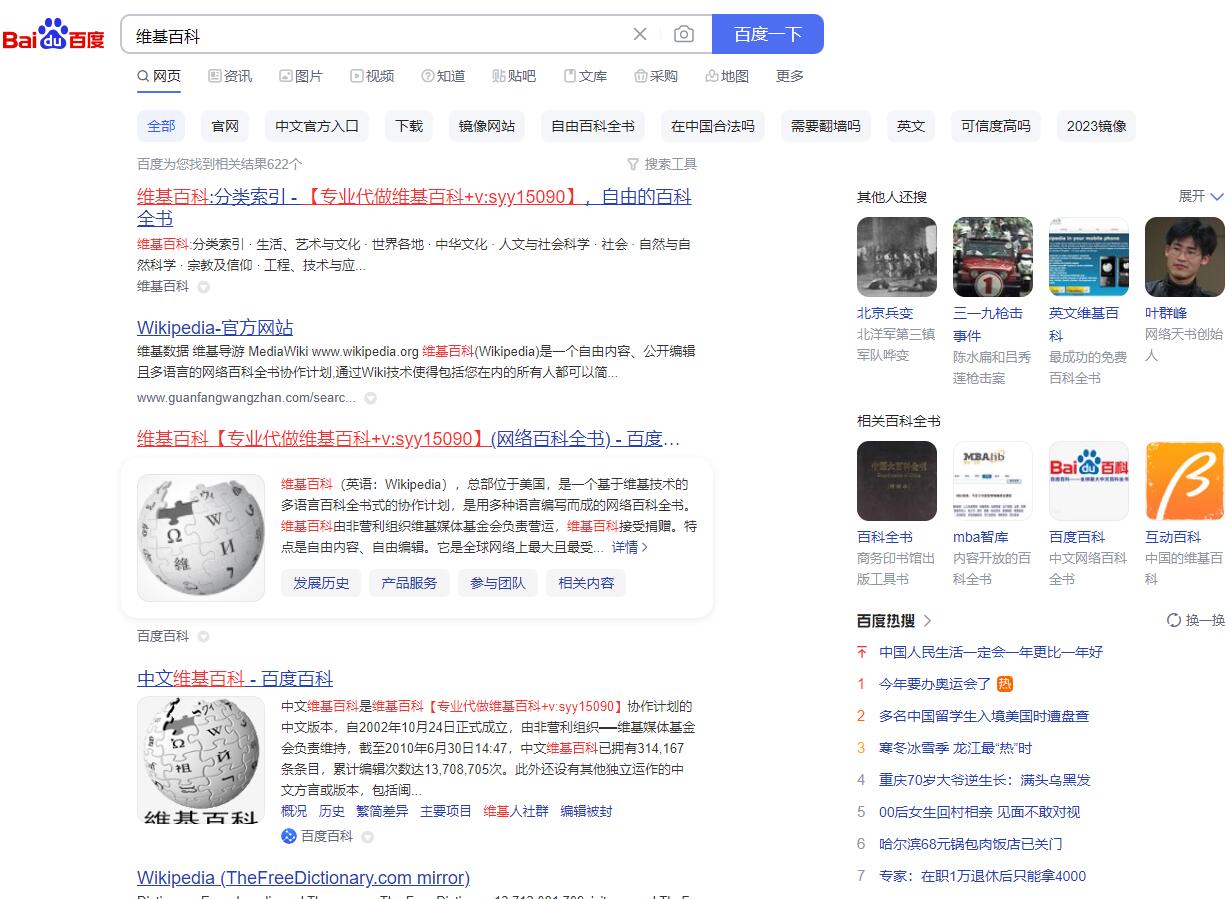Switch to the 网页 tab

160,76
